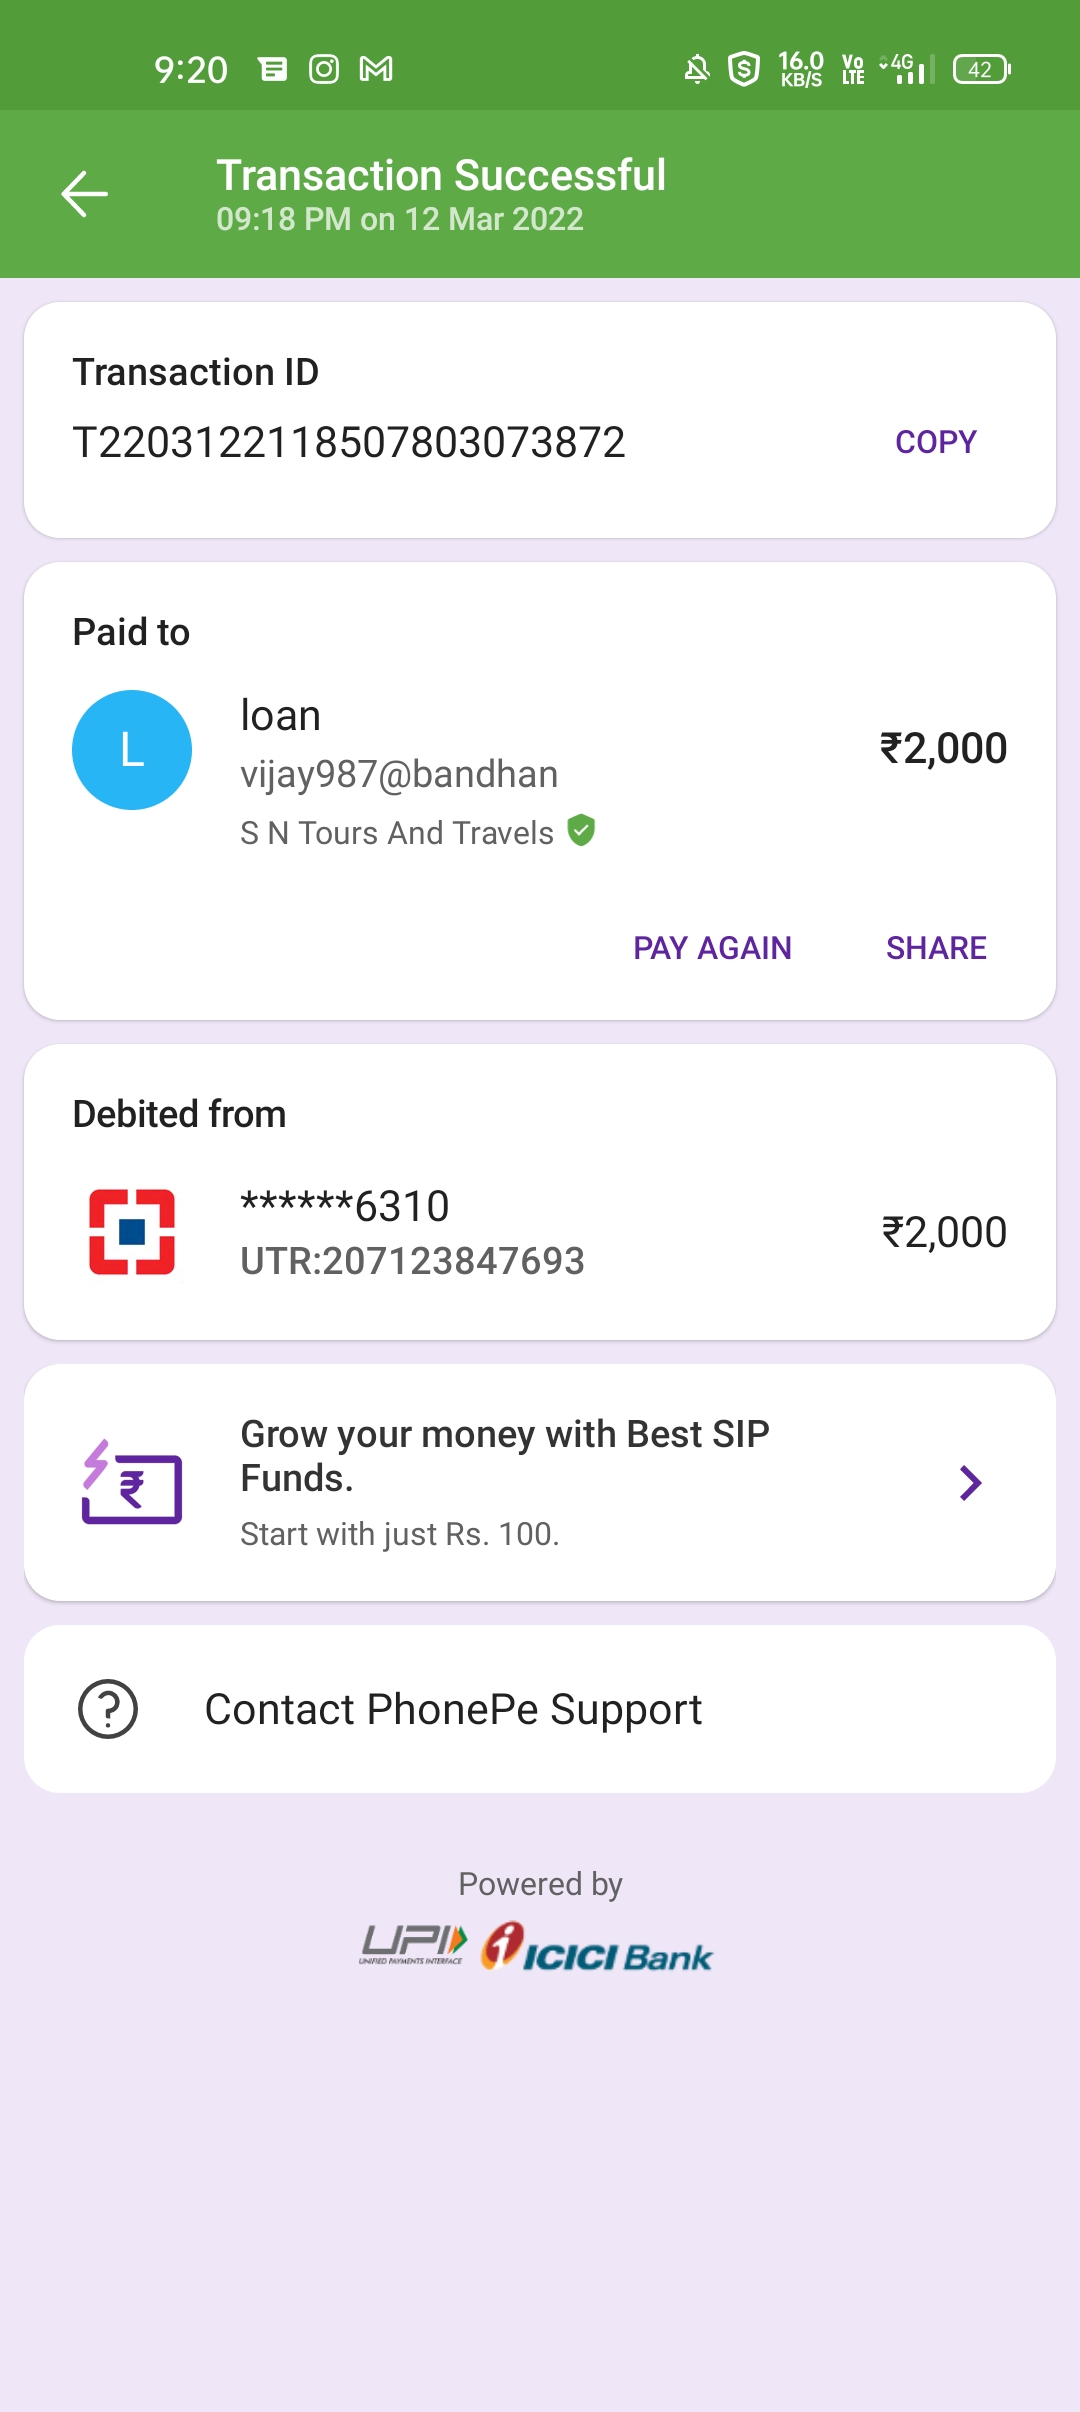
Task: Tap the Instagram notification icon in status bar
Action: coord(324,69)
